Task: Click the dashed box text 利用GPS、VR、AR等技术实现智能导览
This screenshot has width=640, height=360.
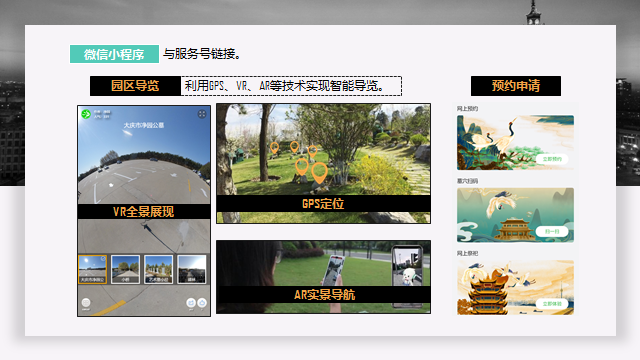Action: coord(284,86)
